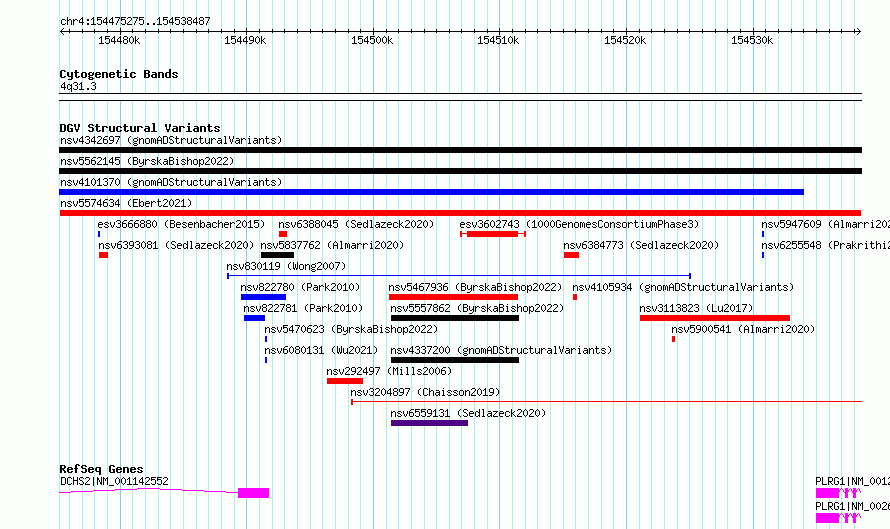Click the nsv6080131 Wu2021 label

pos(321,350)
